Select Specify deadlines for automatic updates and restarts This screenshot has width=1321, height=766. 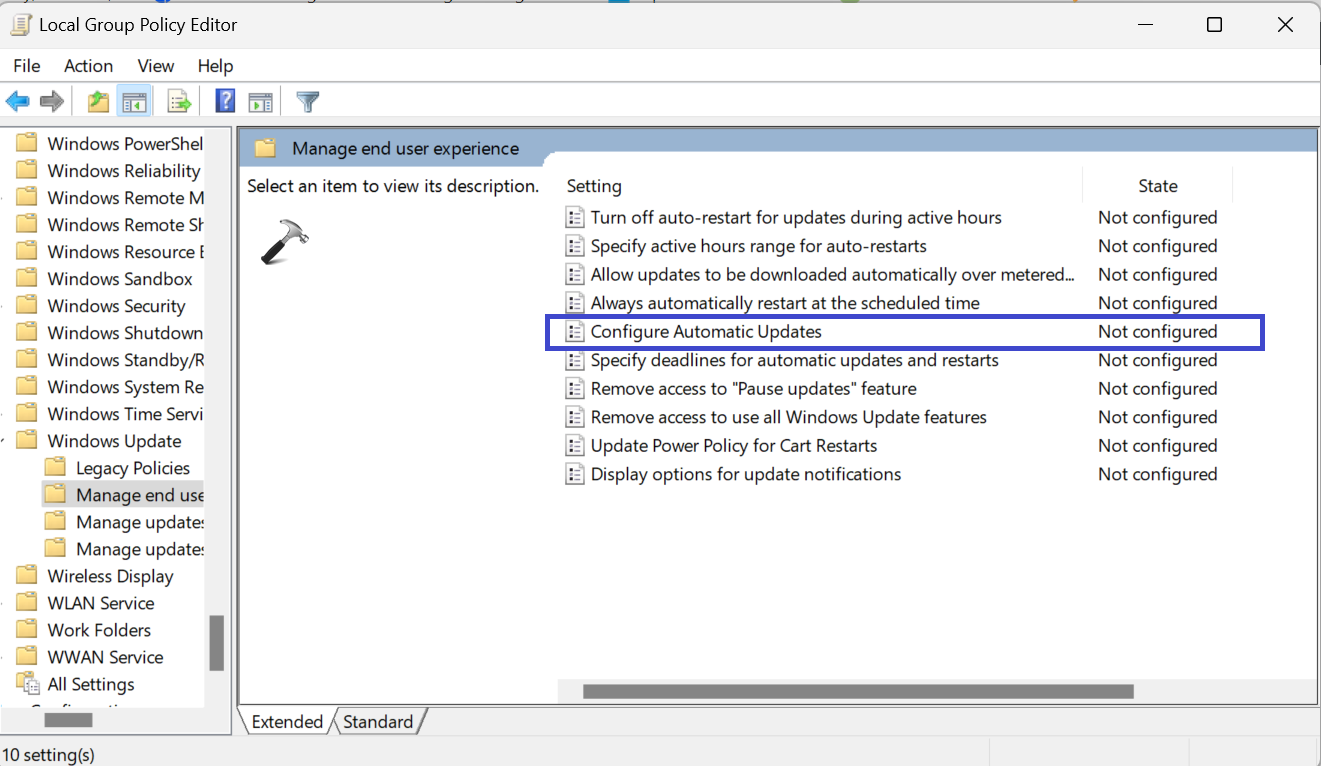pos(794,360)
